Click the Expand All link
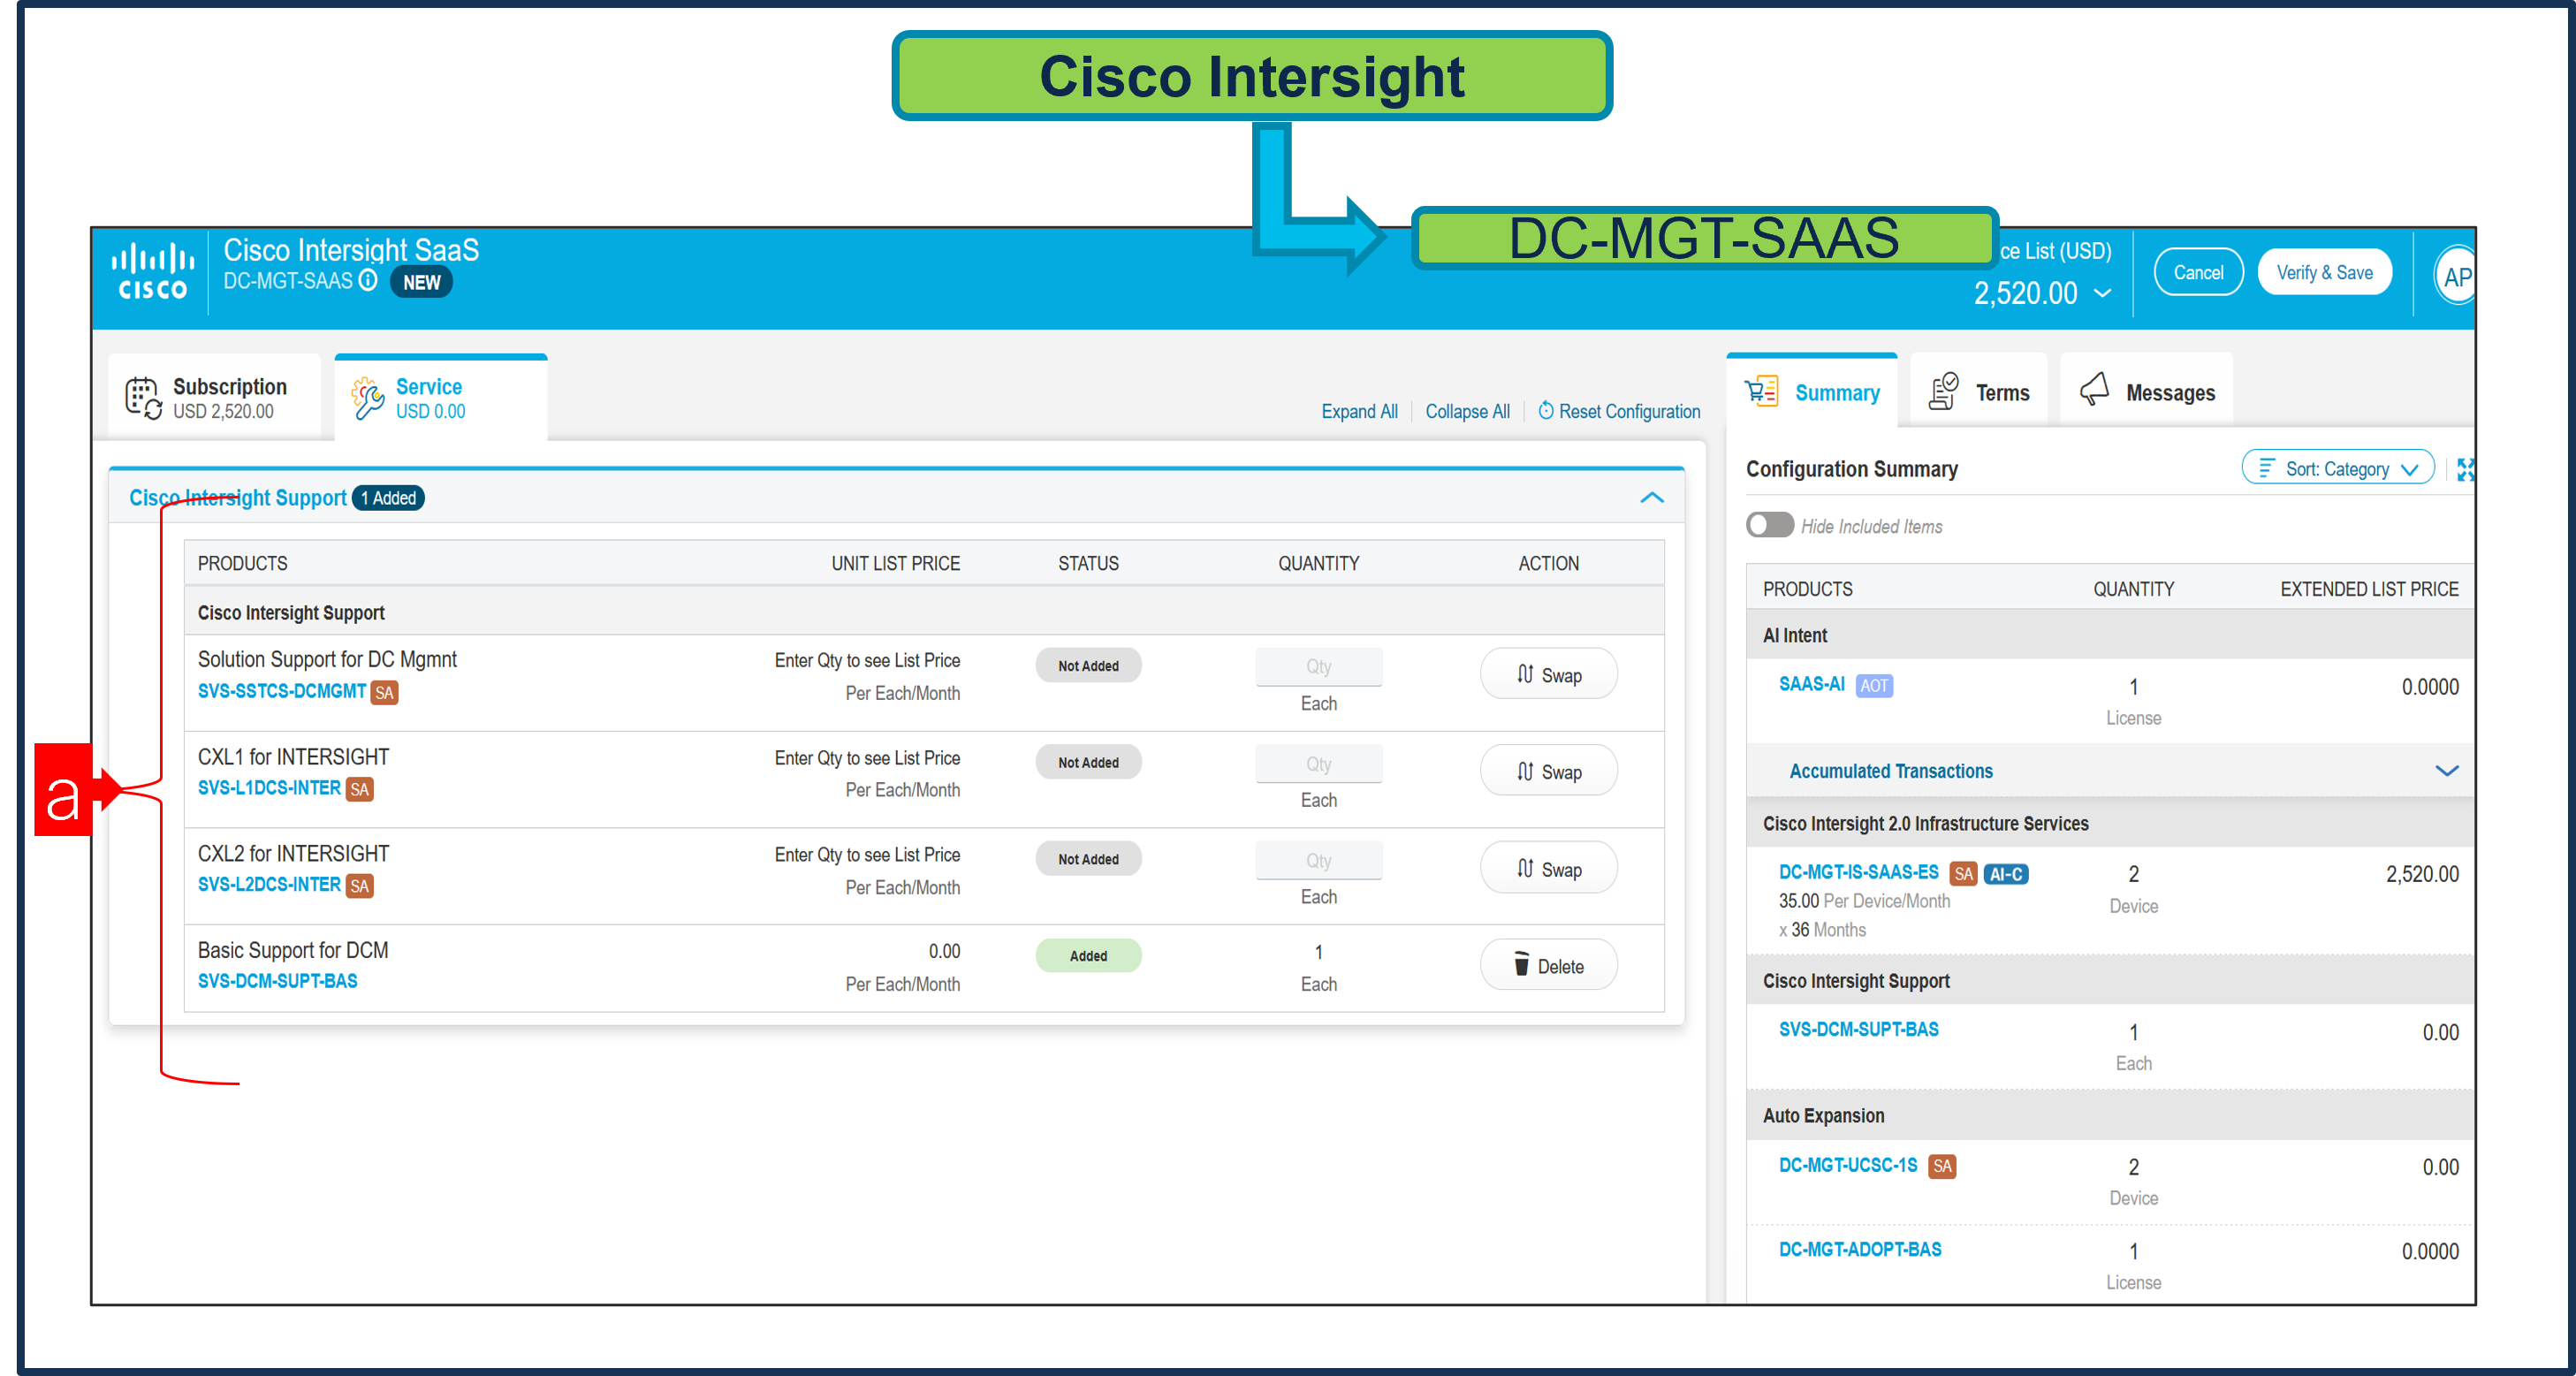This screenshot has height=1376, width=2576. (1358, 411)
